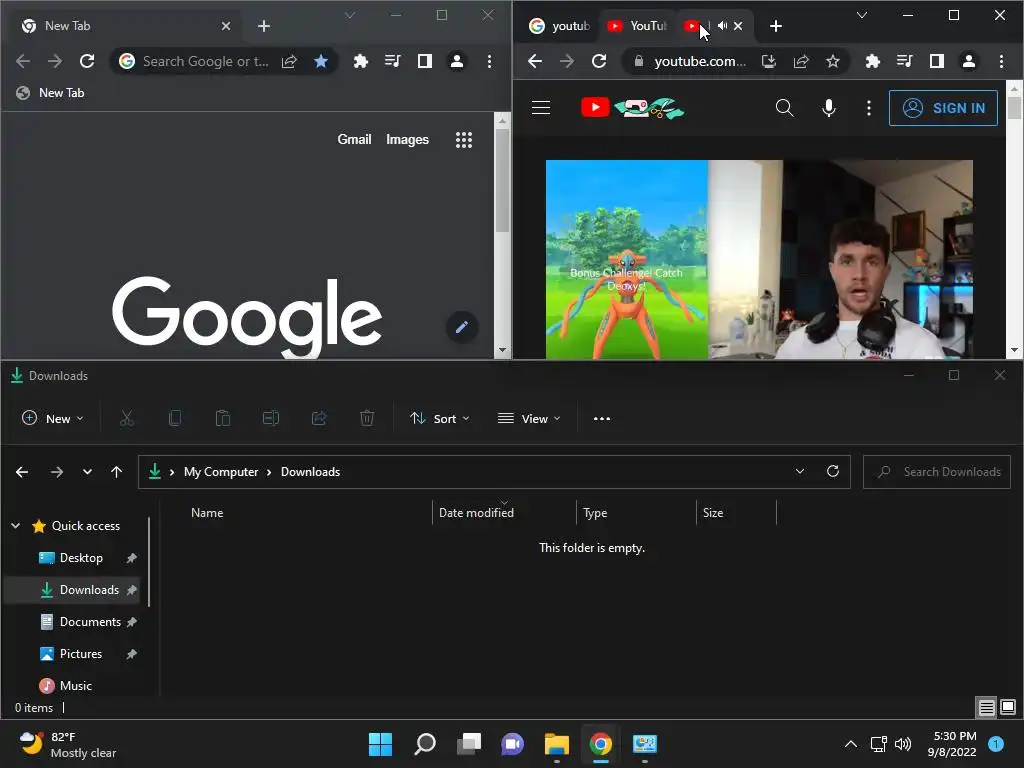Image resolution: width=1024 pixels, height=768 pixels.
Task: Start YouTube voice search microphone
Action: pos(829,108)
